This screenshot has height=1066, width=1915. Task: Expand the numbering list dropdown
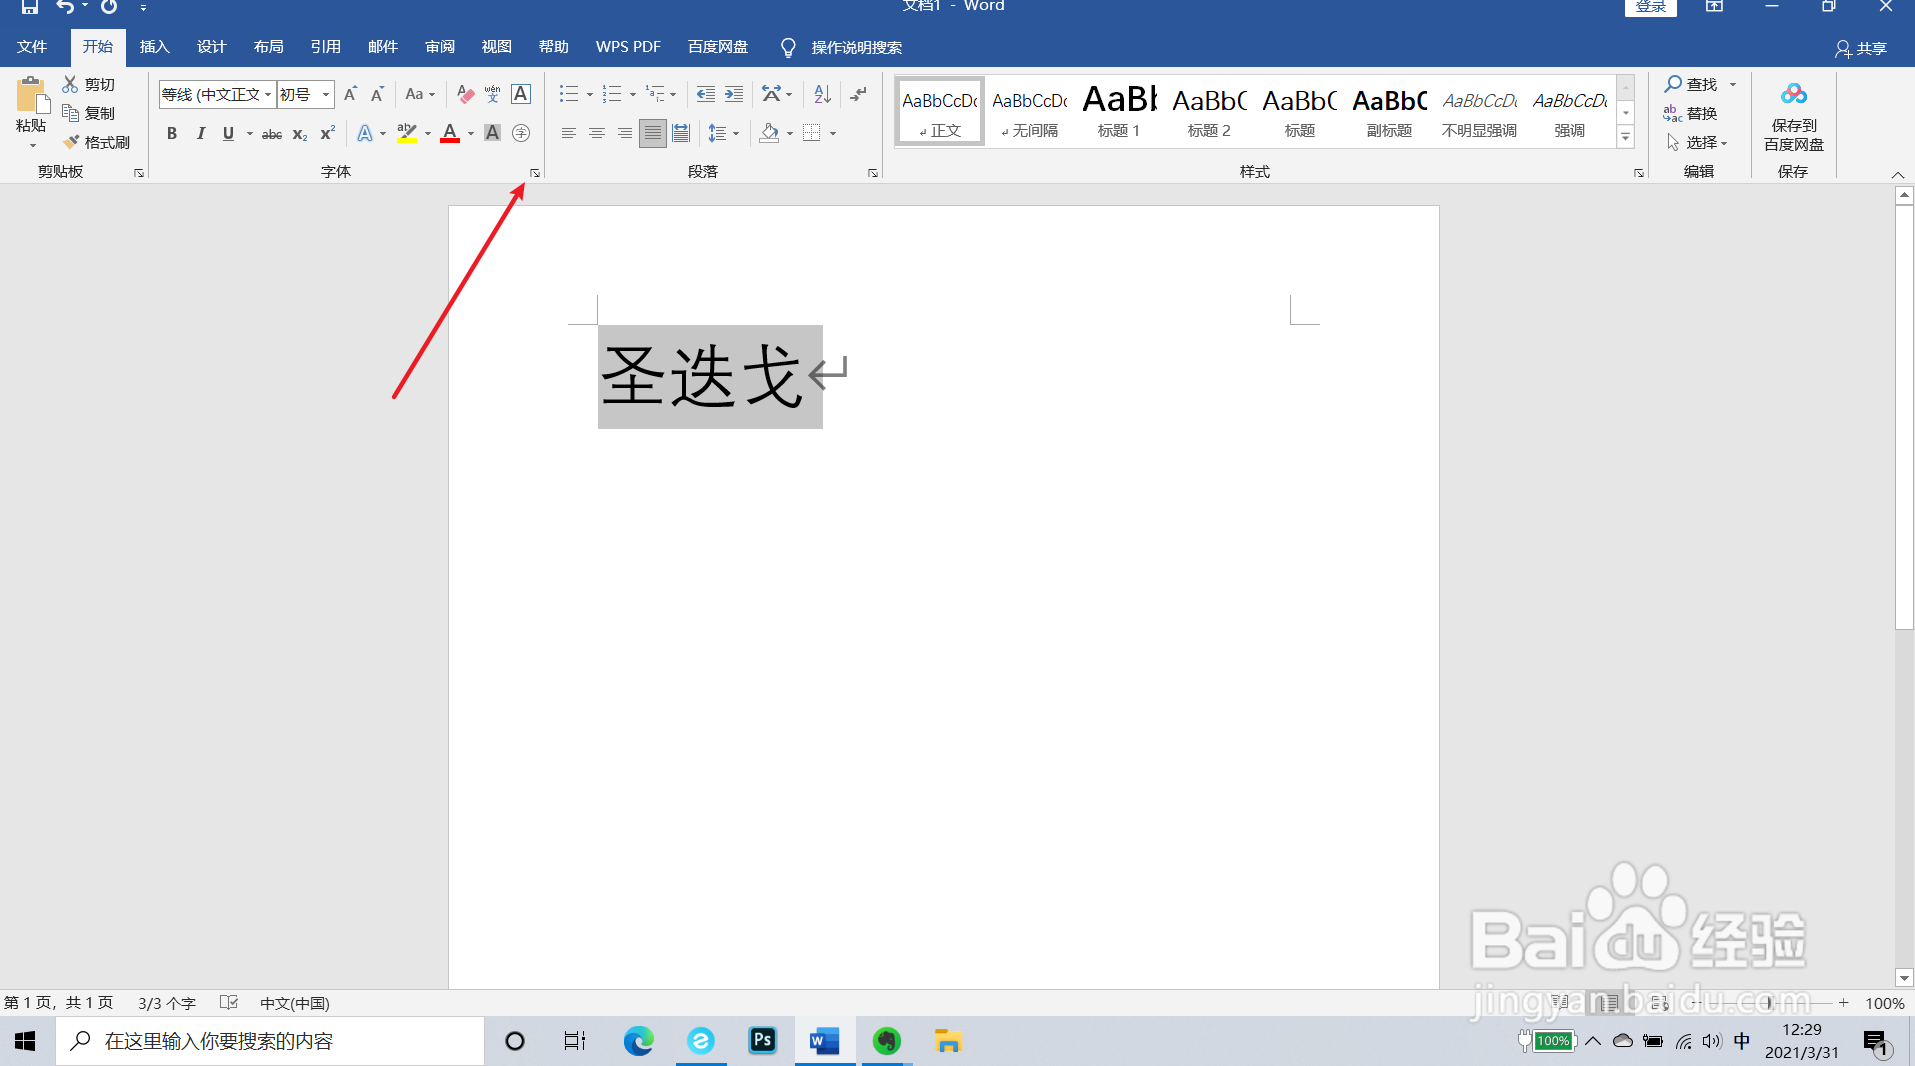pos(633,95)
